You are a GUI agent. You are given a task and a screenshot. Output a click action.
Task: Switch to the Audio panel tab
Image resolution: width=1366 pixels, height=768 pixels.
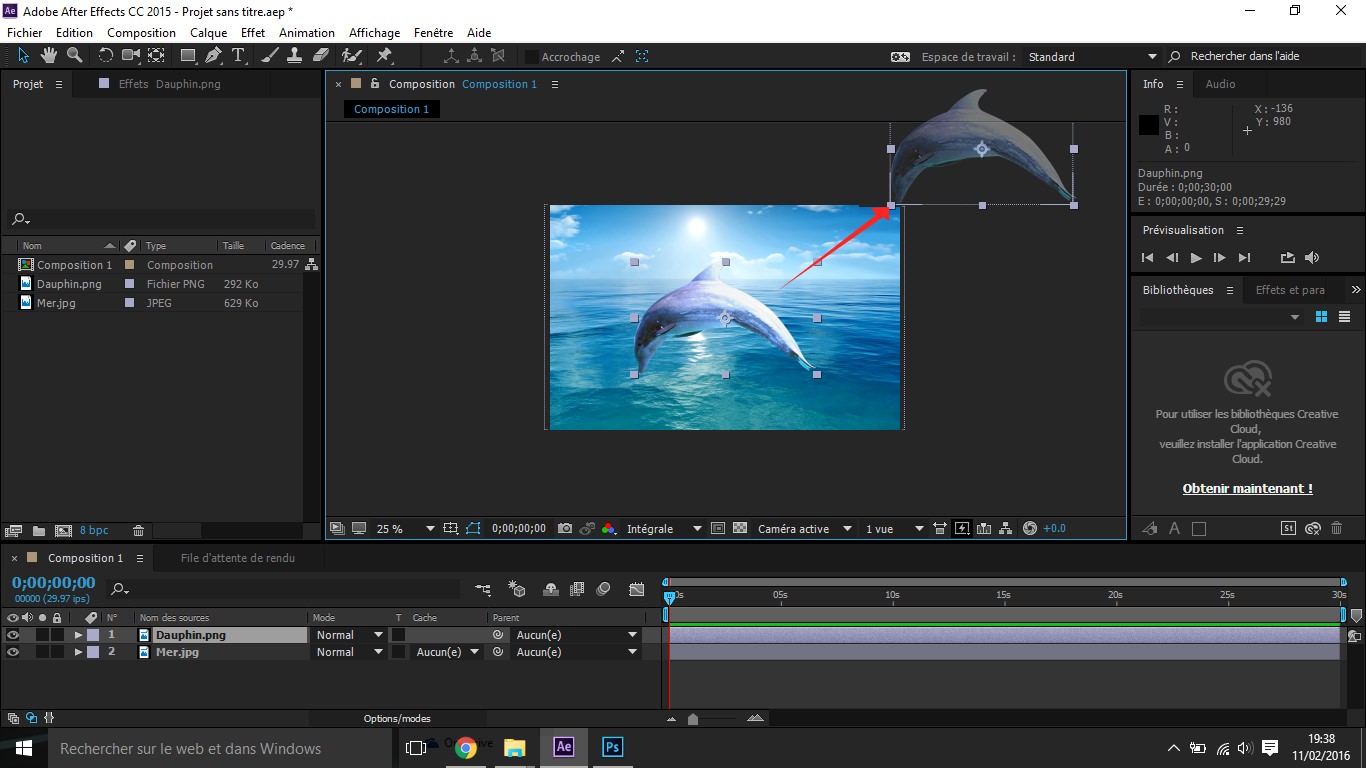[1220, 84]
